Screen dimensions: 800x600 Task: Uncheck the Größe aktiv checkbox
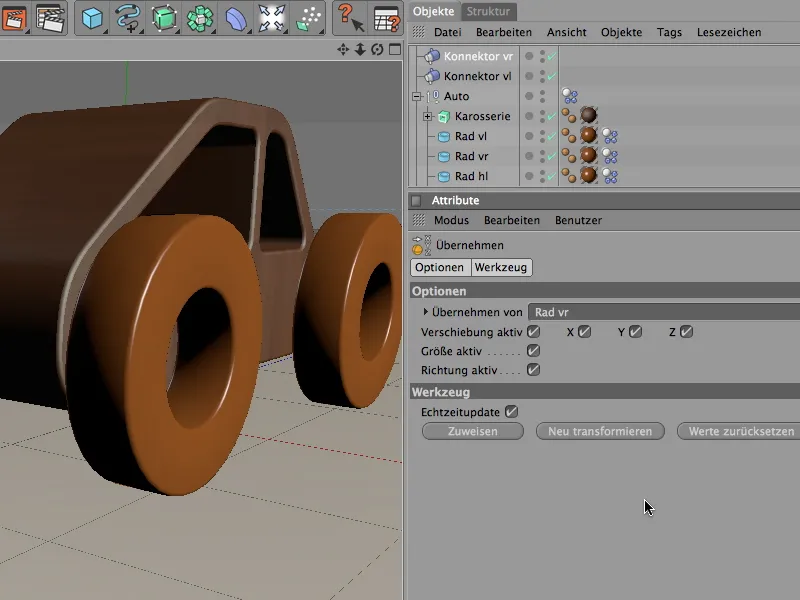tap(533, 351)
